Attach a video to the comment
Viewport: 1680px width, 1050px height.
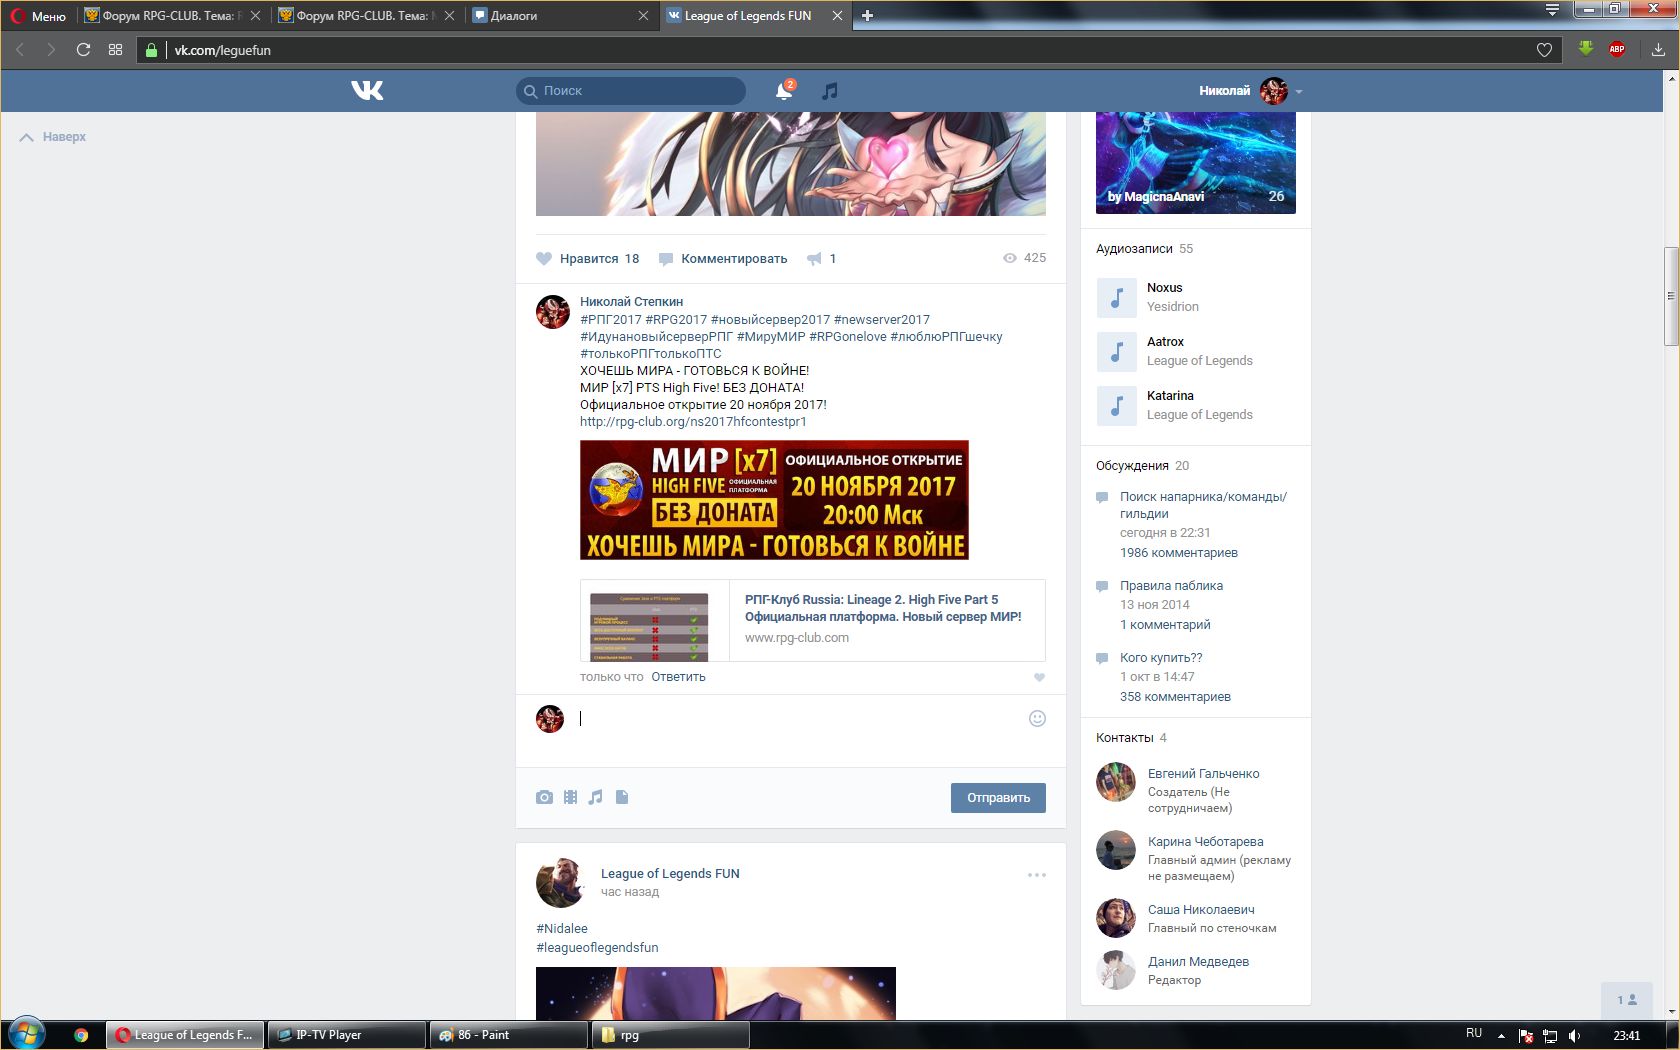[570, 797]
